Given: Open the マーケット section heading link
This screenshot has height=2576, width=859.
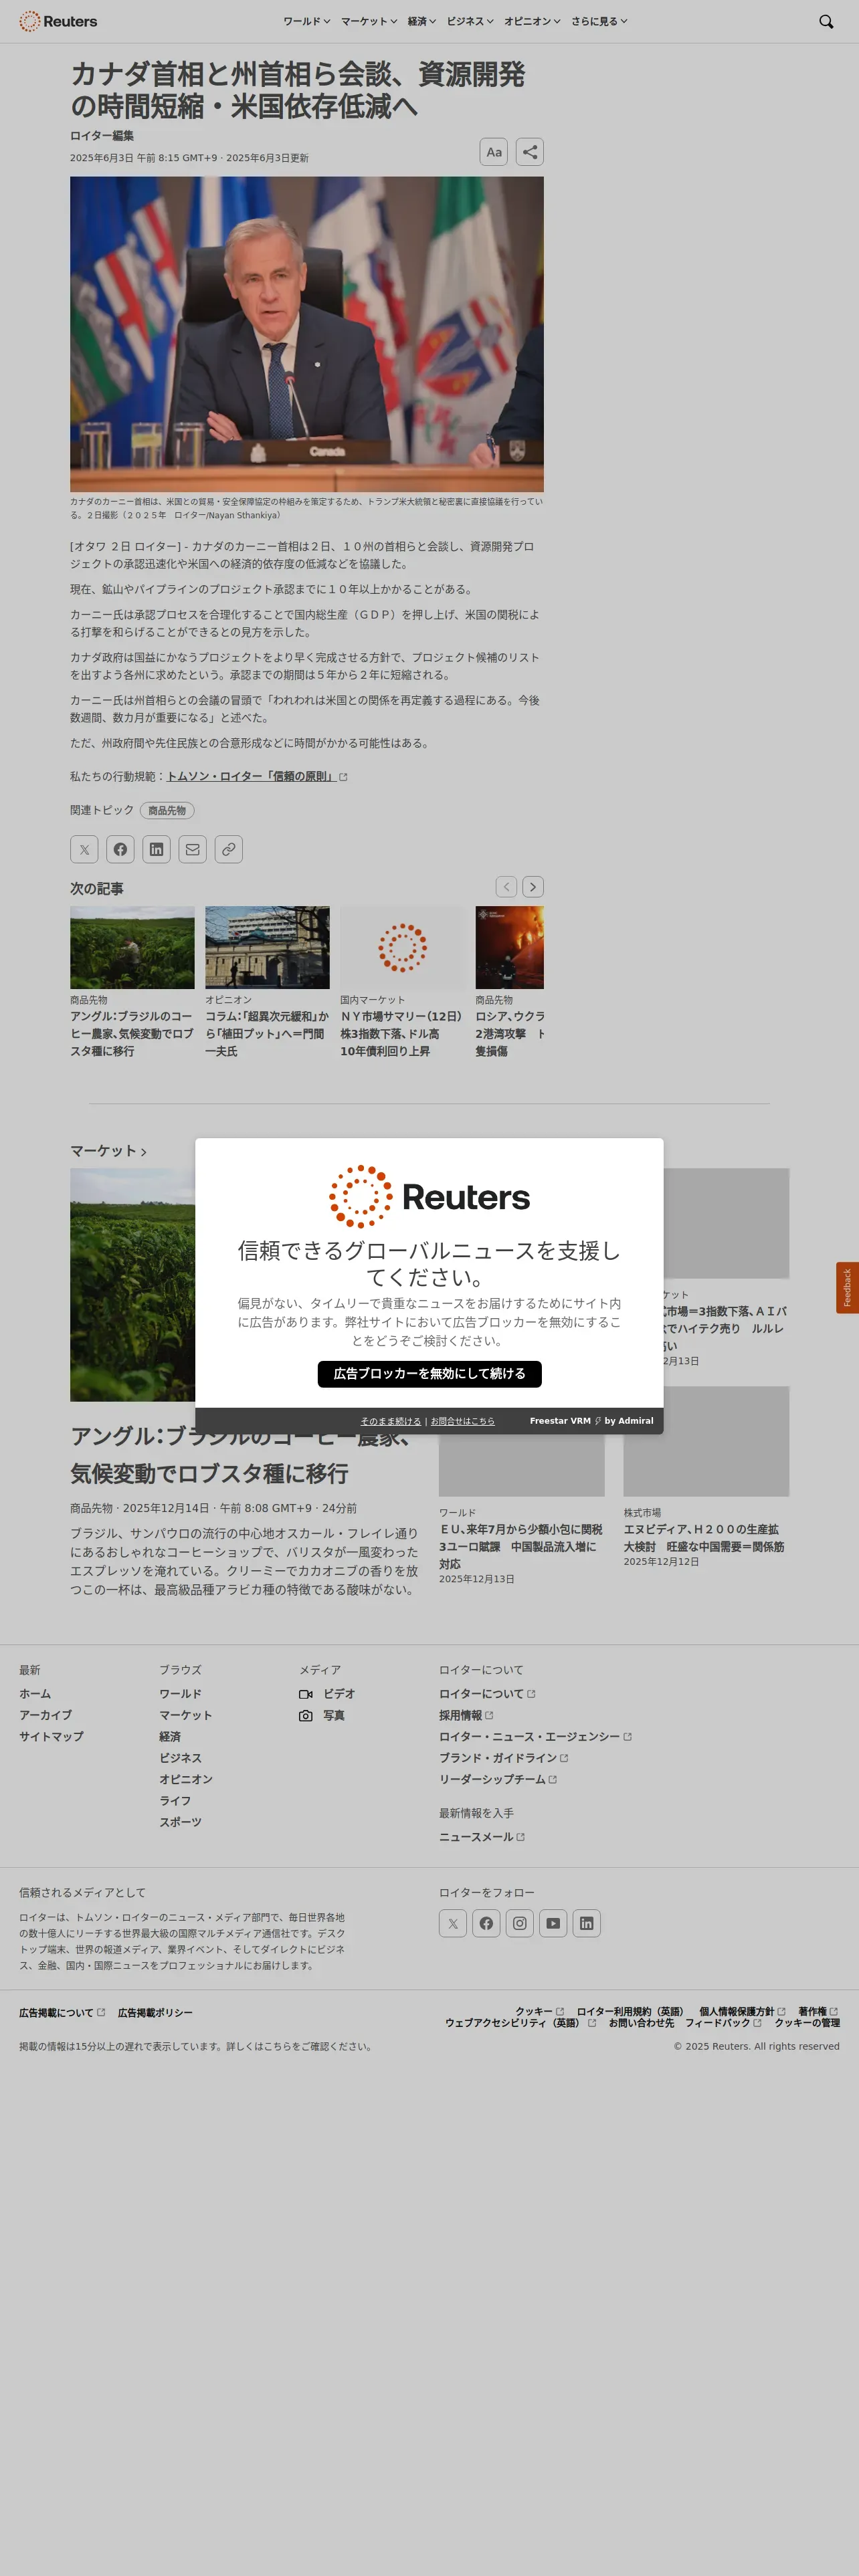Looking at the screenshot, I should coord(108,1151).
